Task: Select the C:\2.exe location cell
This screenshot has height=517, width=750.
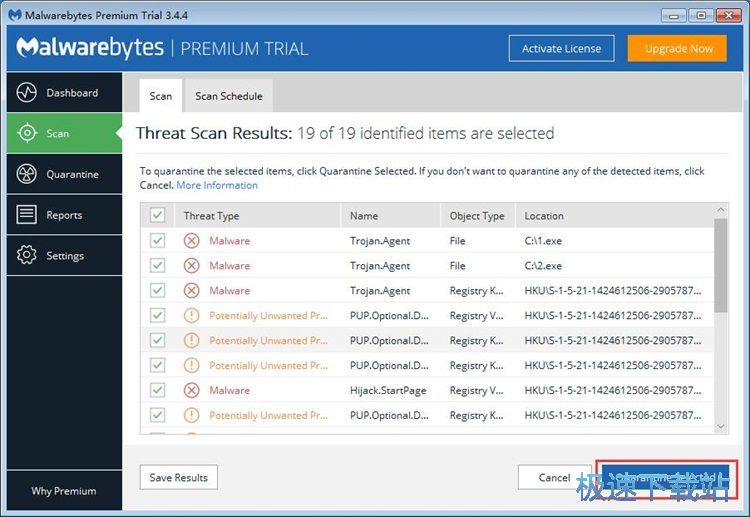Action: 543,265
